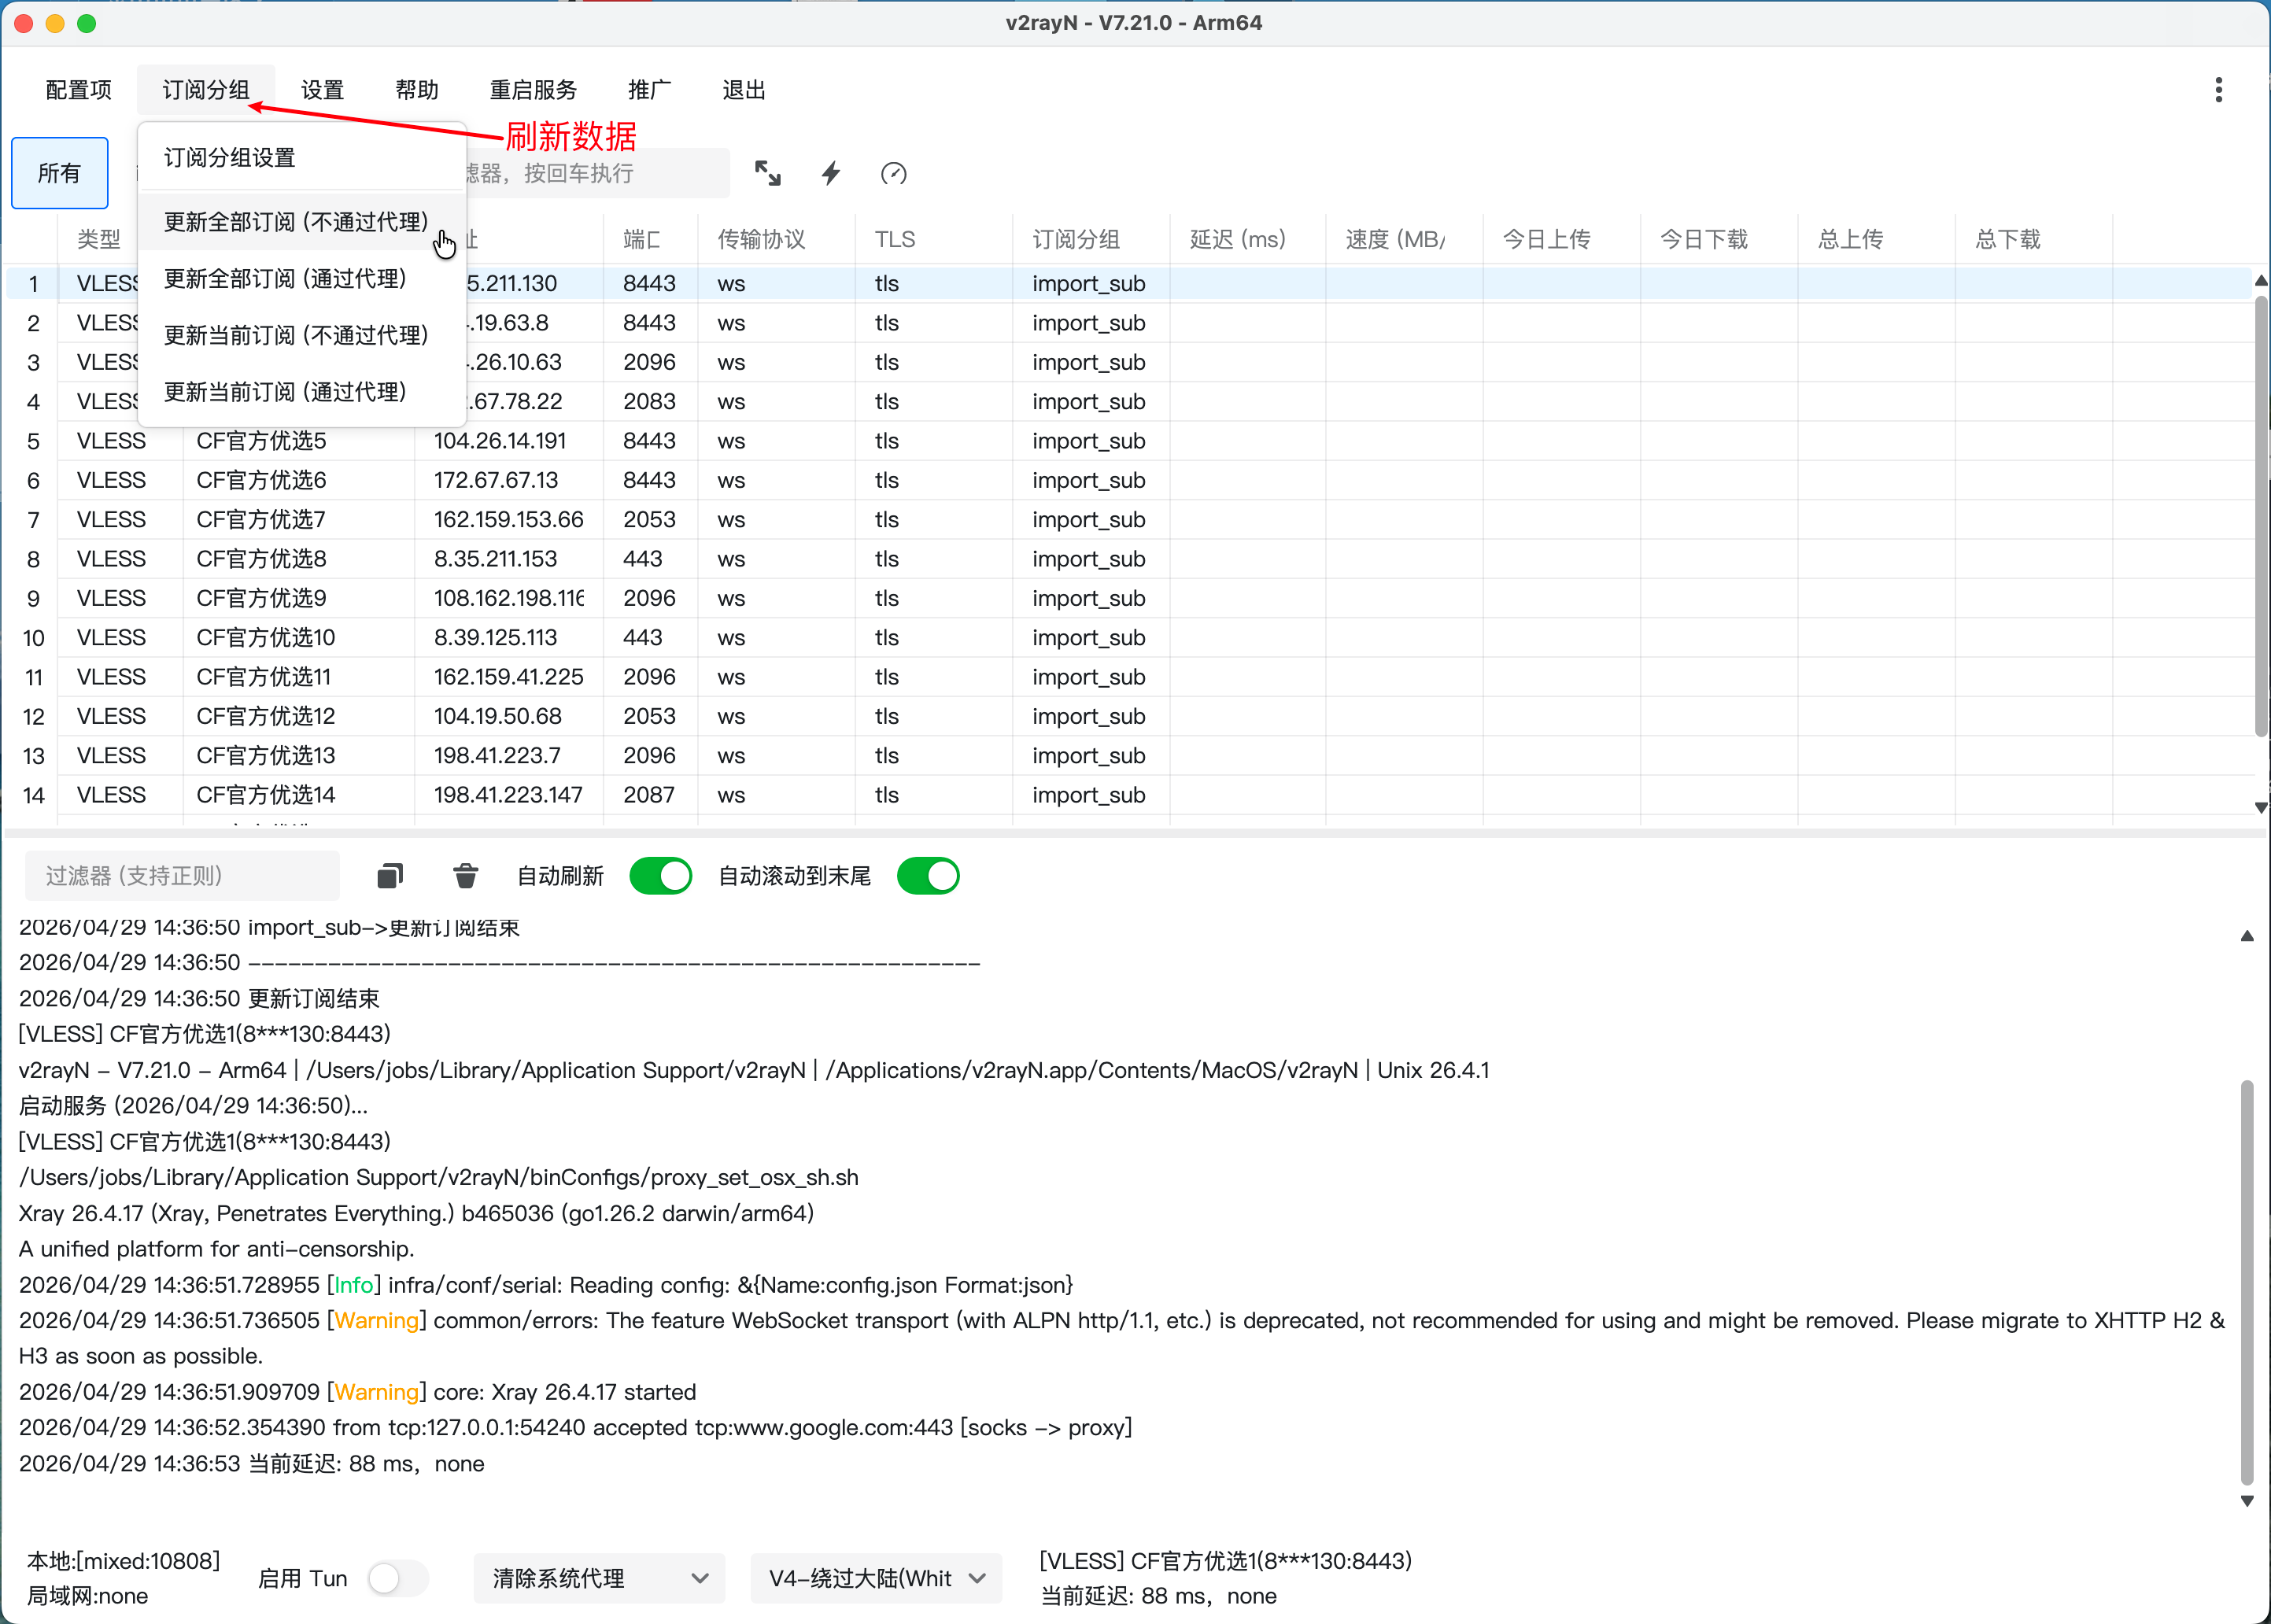Sort by the 端口 column header
This screenshot has height=1624, width=2271.
(x=650, y=239)
